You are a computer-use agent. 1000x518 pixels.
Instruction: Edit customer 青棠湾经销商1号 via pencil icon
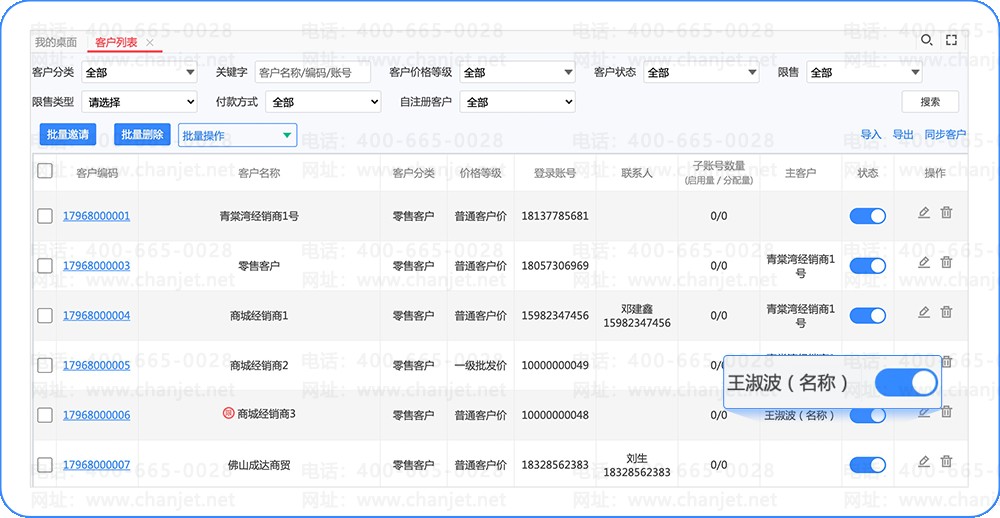(x=923, y=212)
